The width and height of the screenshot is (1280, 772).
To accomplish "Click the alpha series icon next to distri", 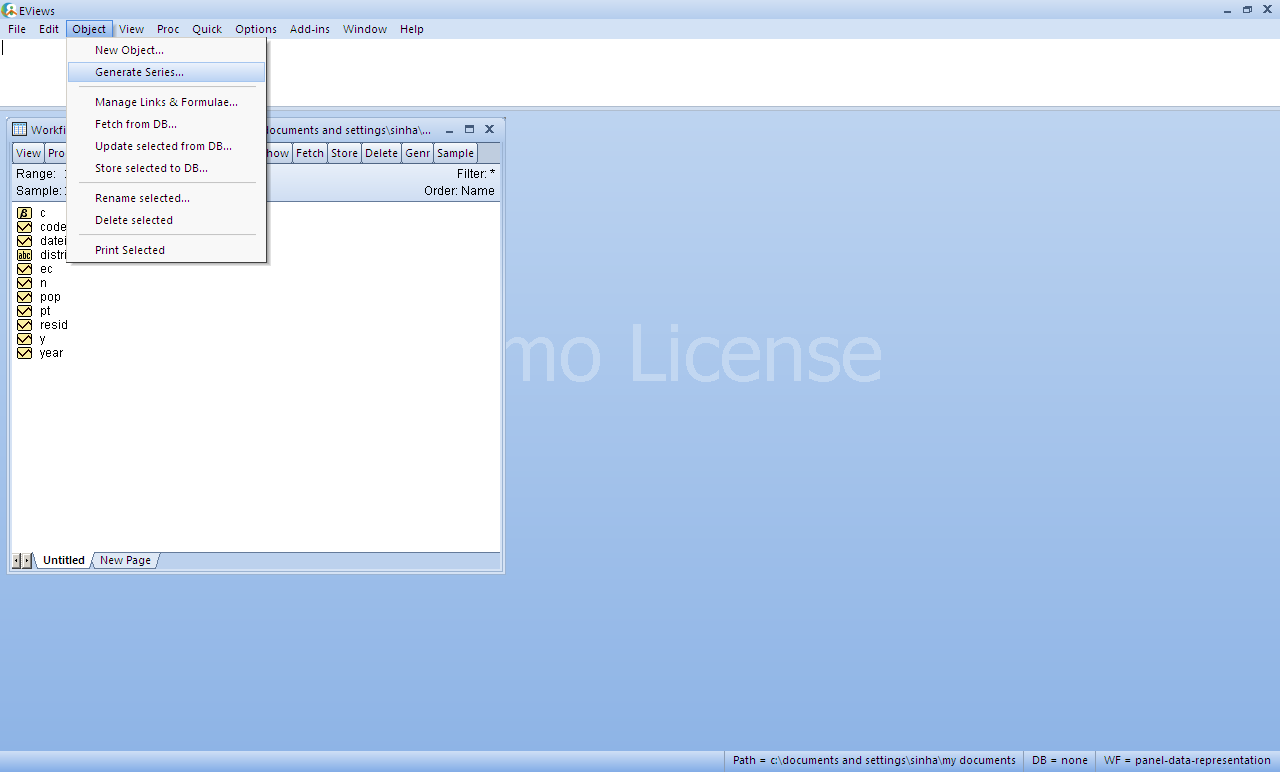I will pos(25,255).
